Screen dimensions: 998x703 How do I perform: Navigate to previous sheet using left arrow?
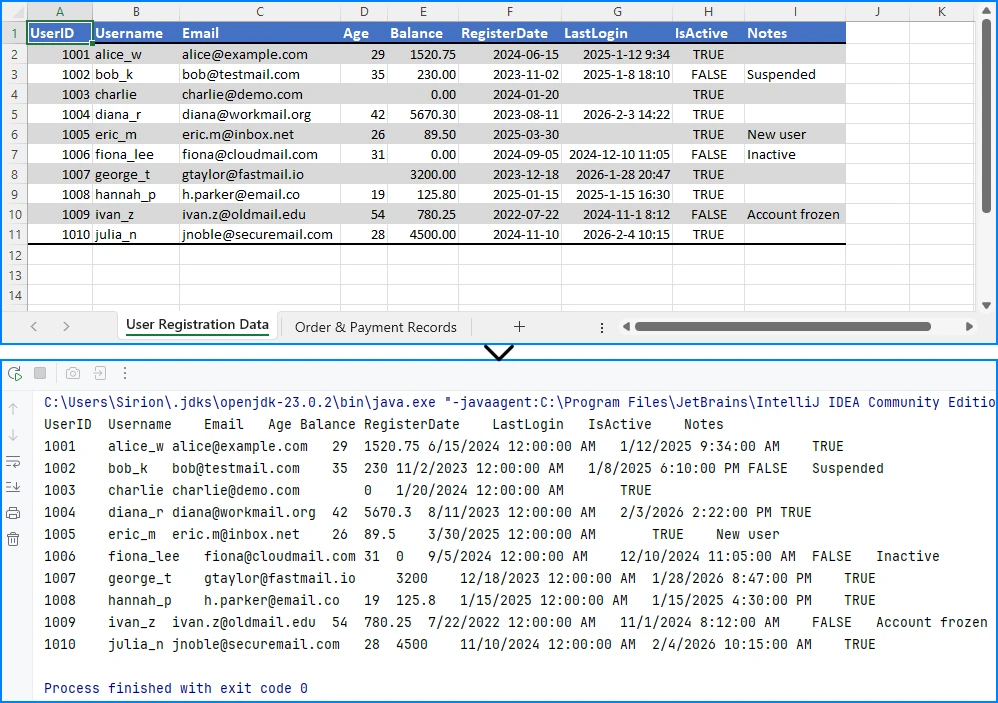tap(33, 326)
